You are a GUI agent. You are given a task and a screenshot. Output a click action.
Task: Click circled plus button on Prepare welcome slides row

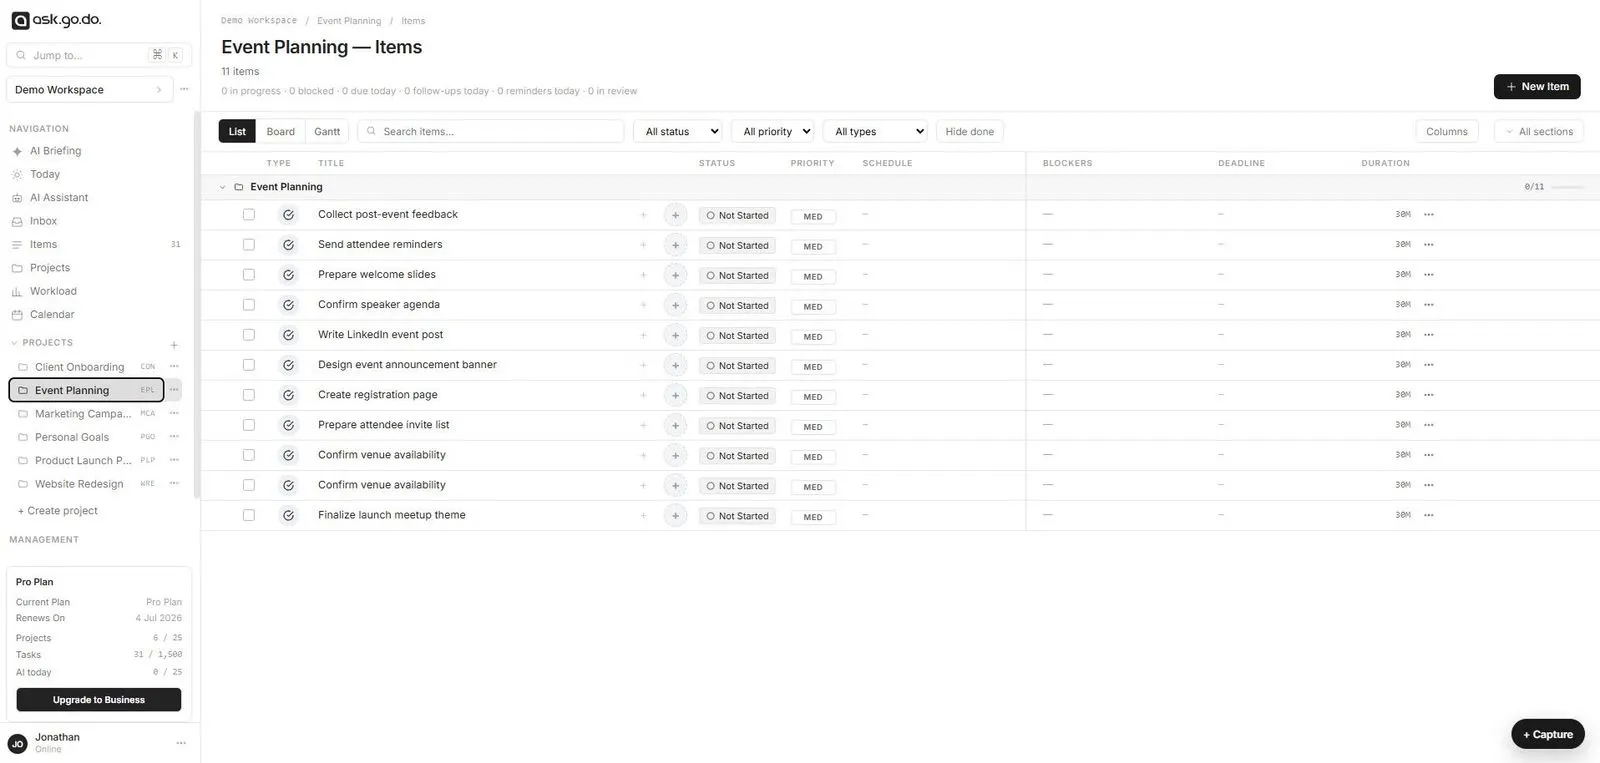(x=675, y=275)
